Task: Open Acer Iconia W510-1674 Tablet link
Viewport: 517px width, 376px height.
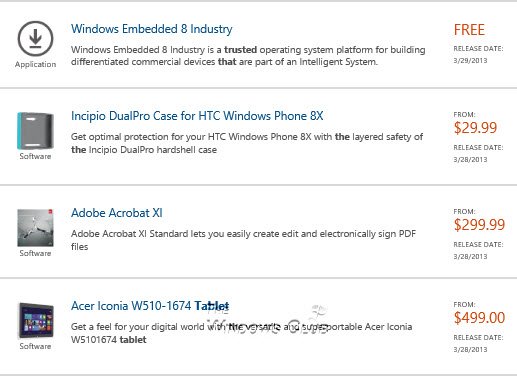Action: [x=150, y=306]
